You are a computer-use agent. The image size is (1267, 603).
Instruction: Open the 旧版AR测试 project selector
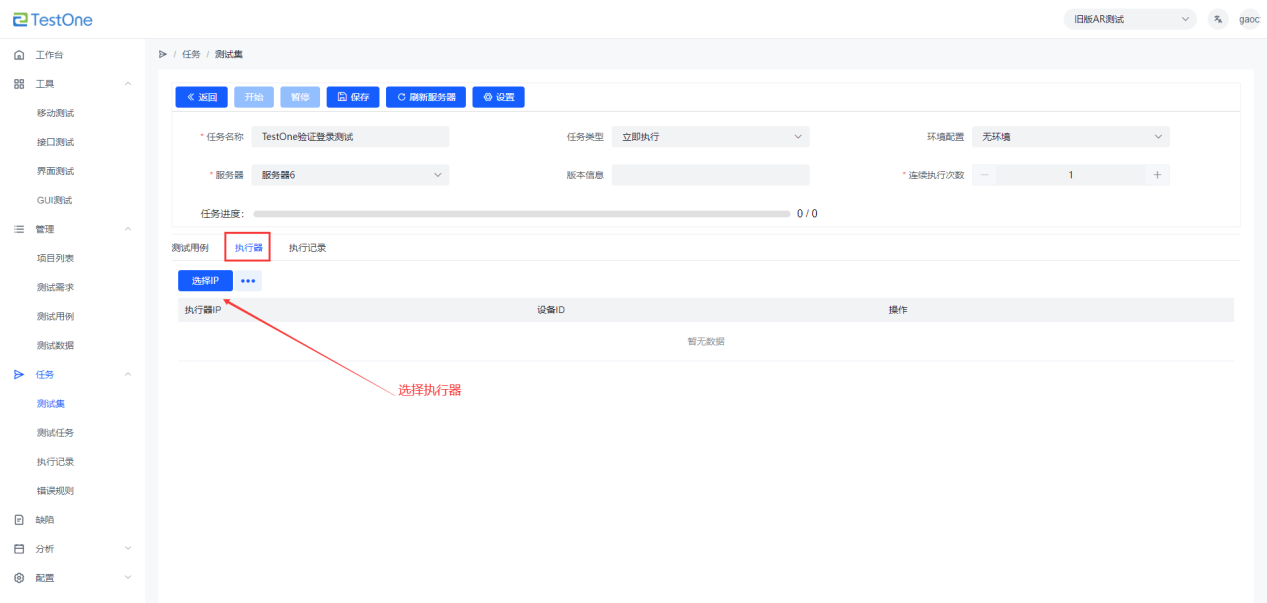[x=1129, y=19]
